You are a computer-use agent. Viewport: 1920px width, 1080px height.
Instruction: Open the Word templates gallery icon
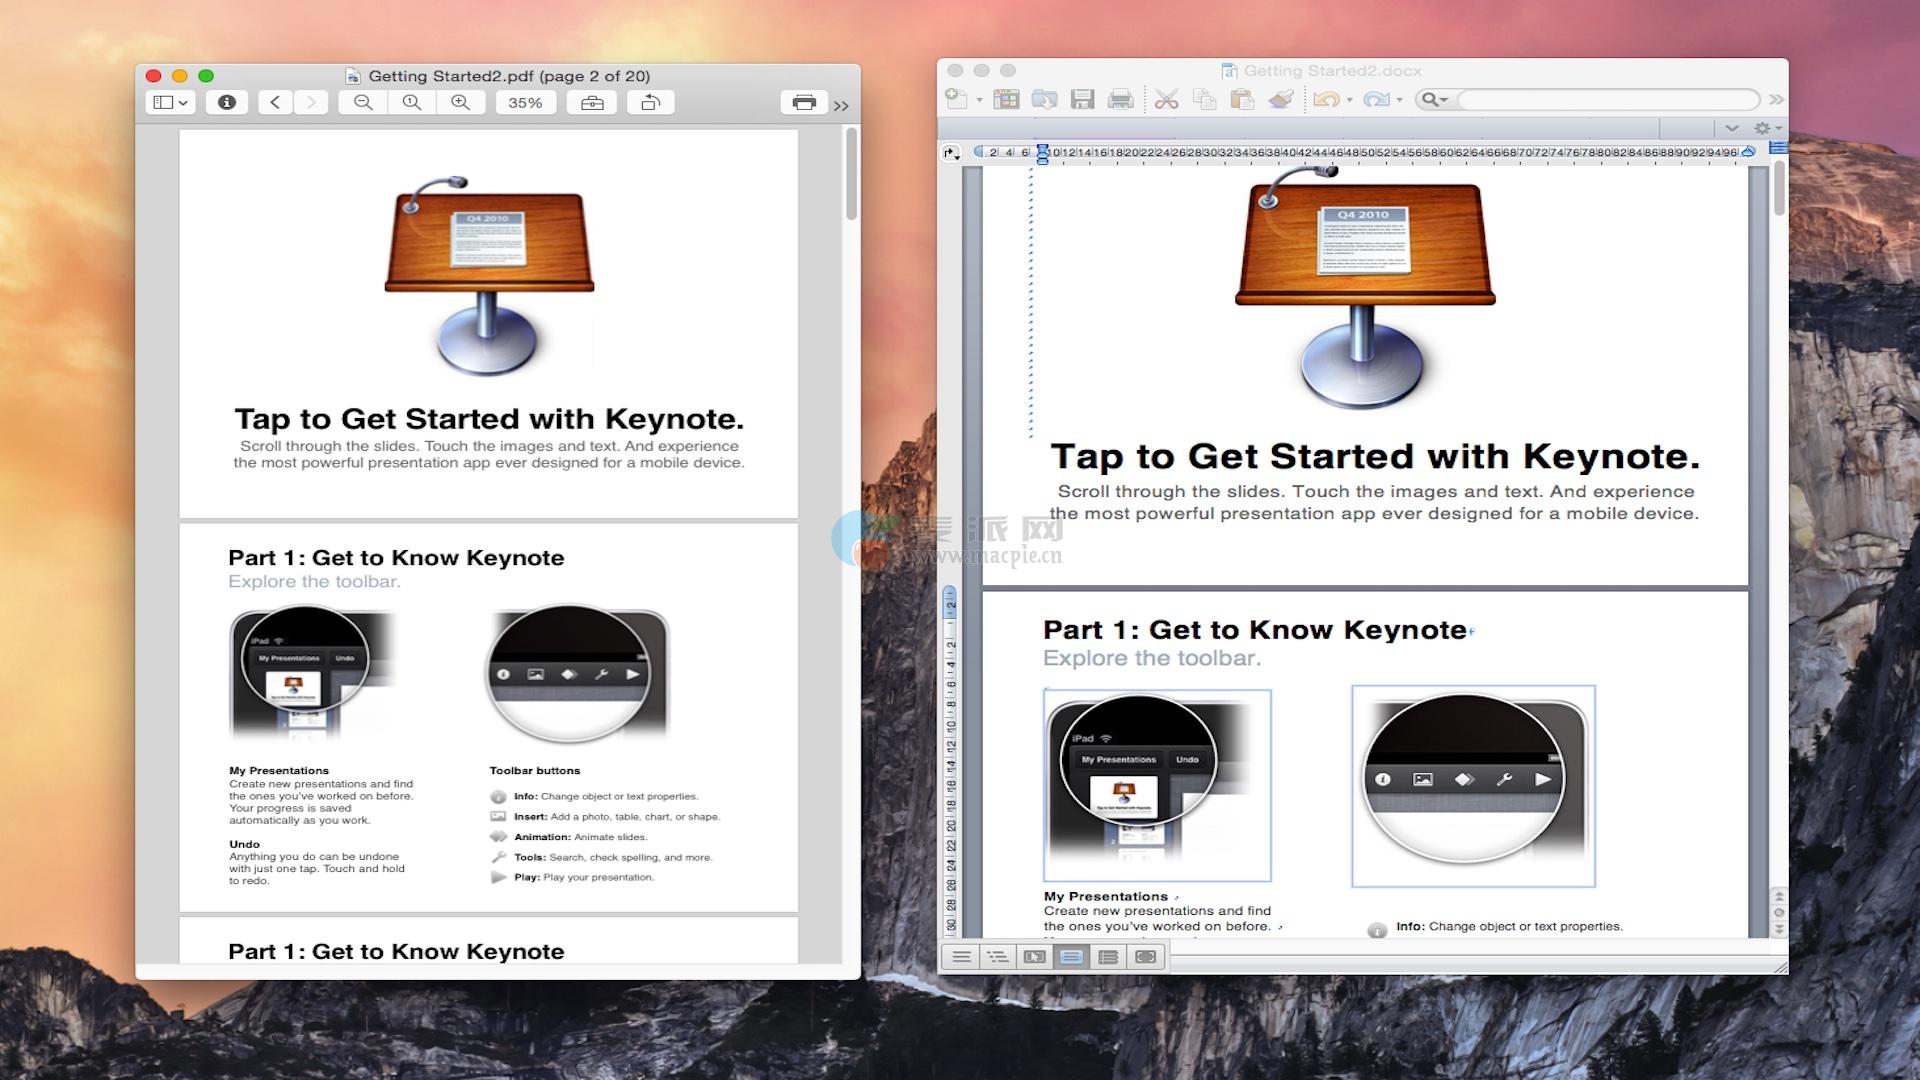click(x=1006, y=99)
